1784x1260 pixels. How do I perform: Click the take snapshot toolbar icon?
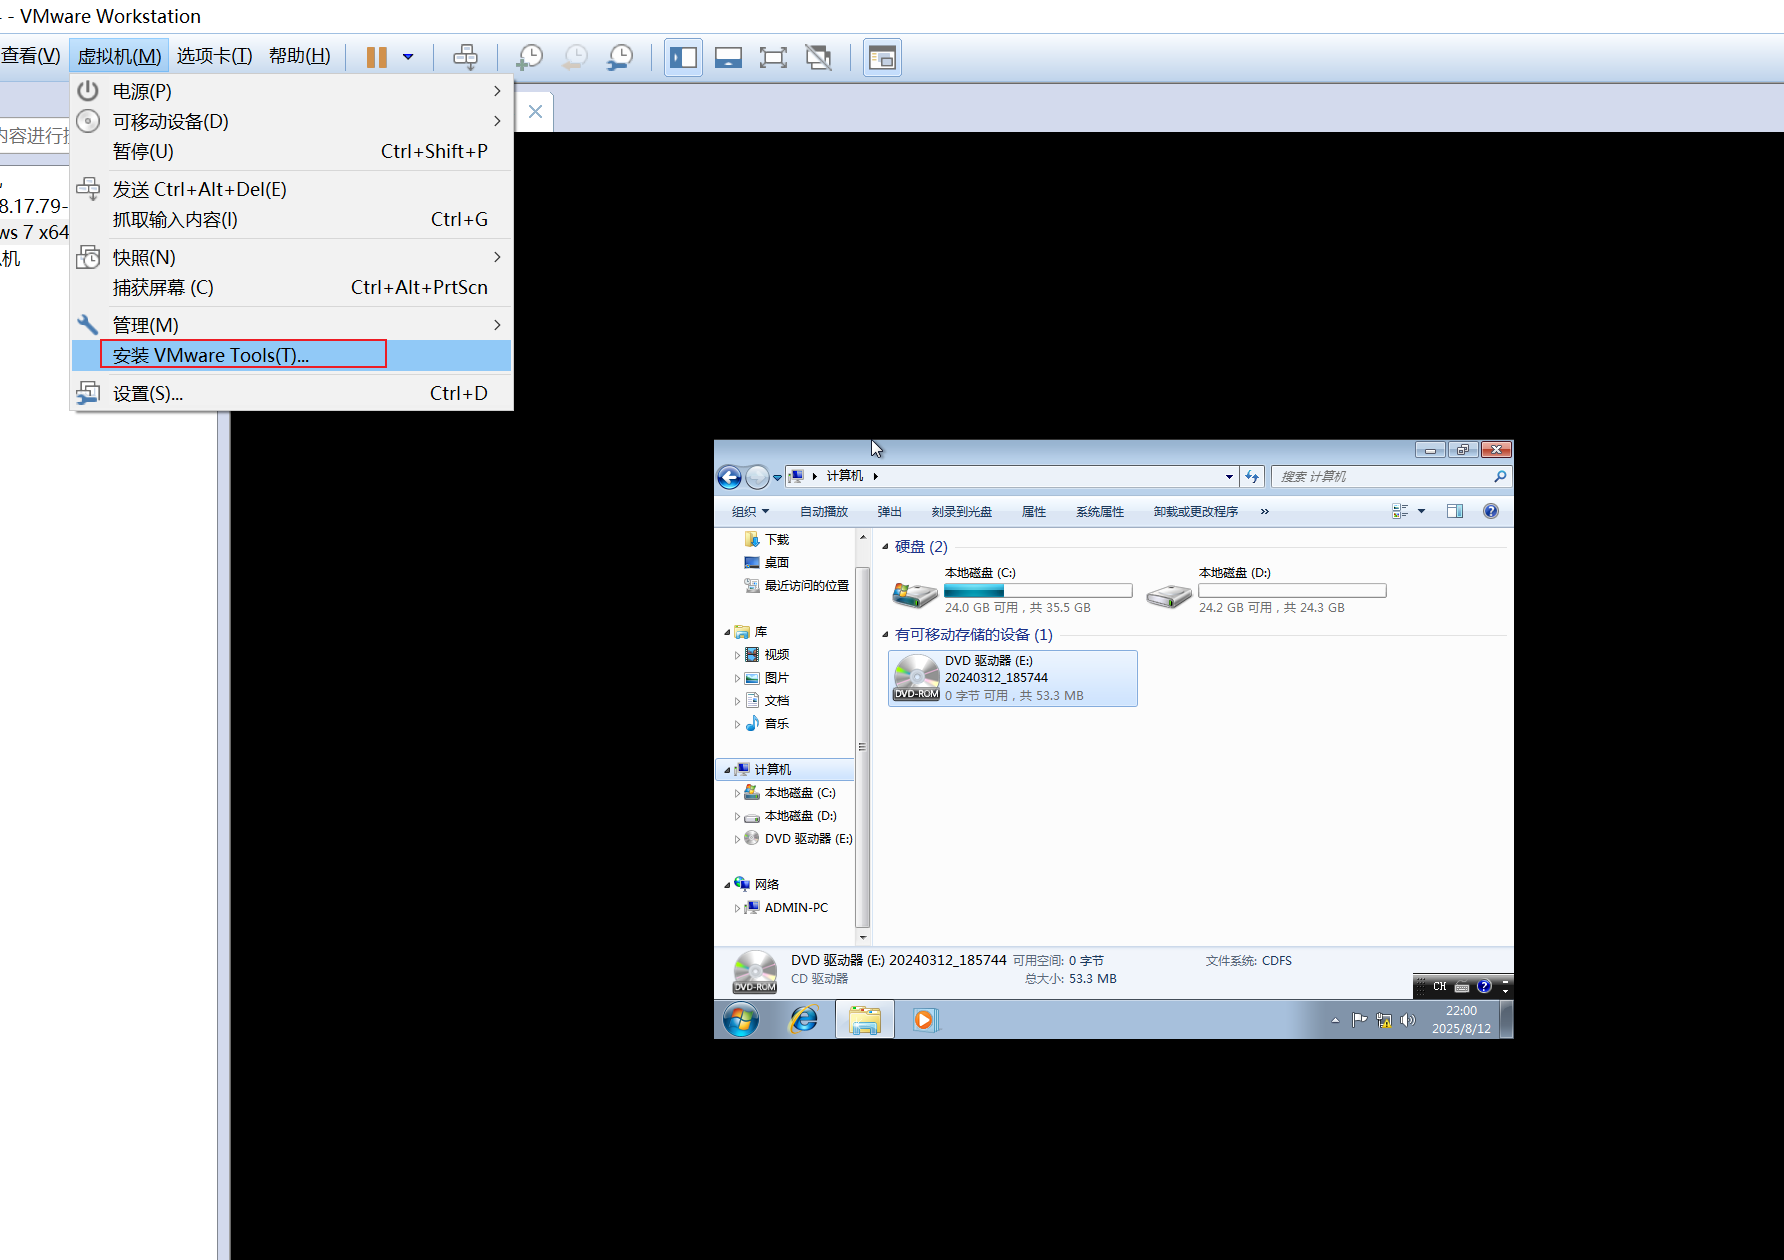click(x=529, y=57)
